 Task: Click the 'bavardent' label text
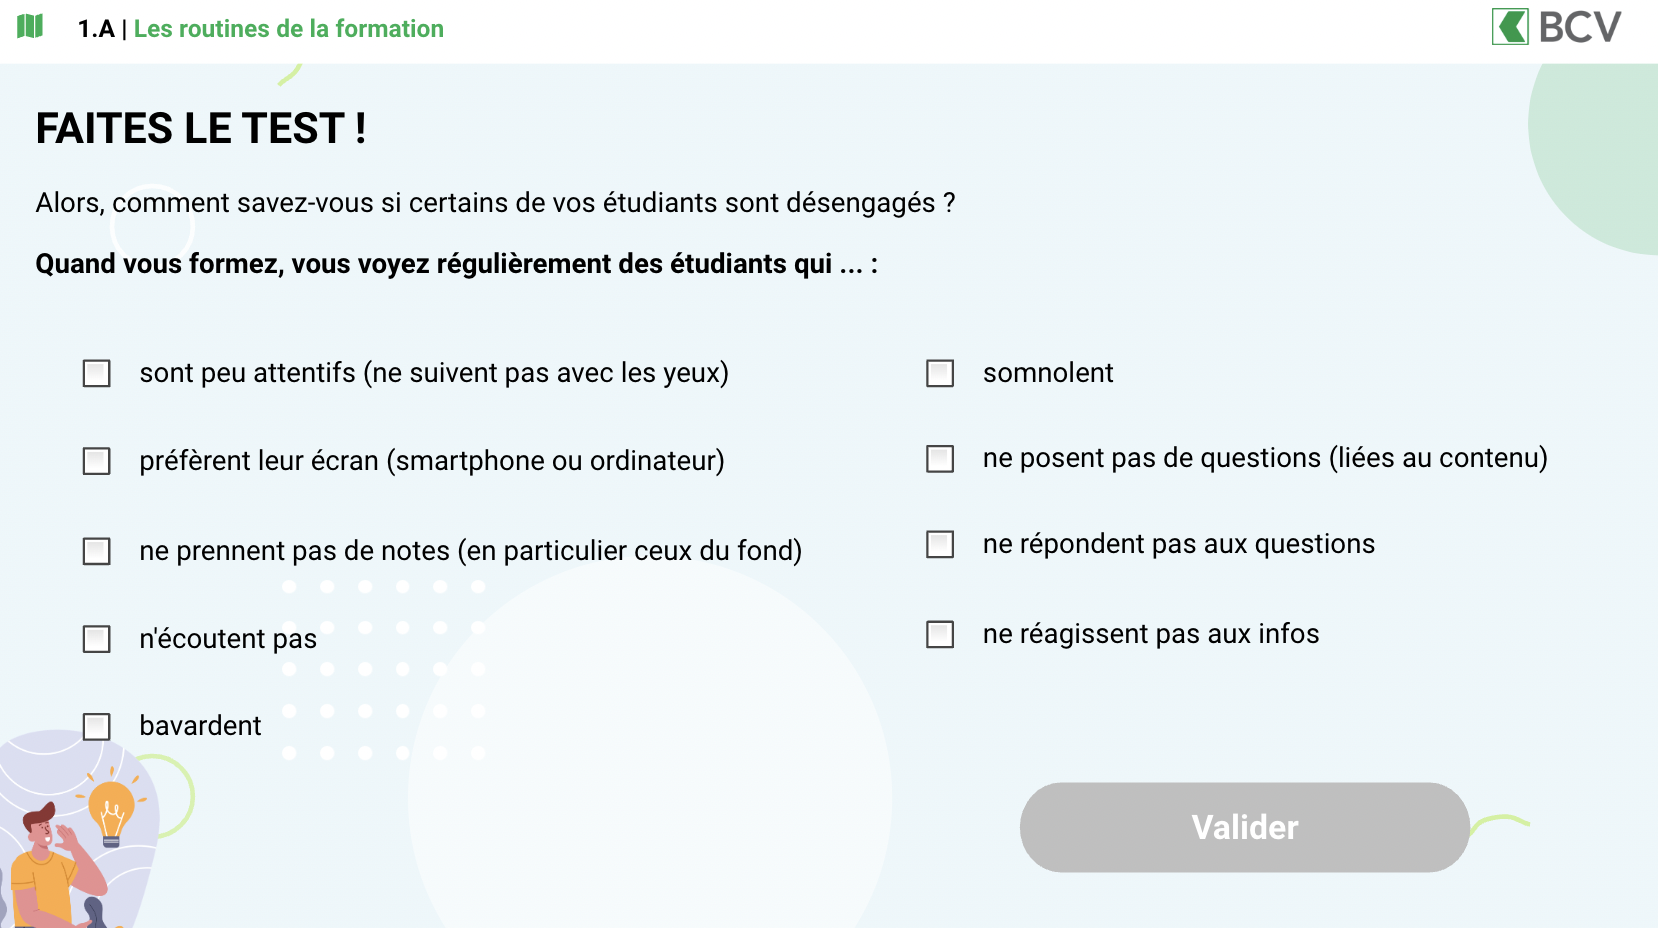pos(200,726)
